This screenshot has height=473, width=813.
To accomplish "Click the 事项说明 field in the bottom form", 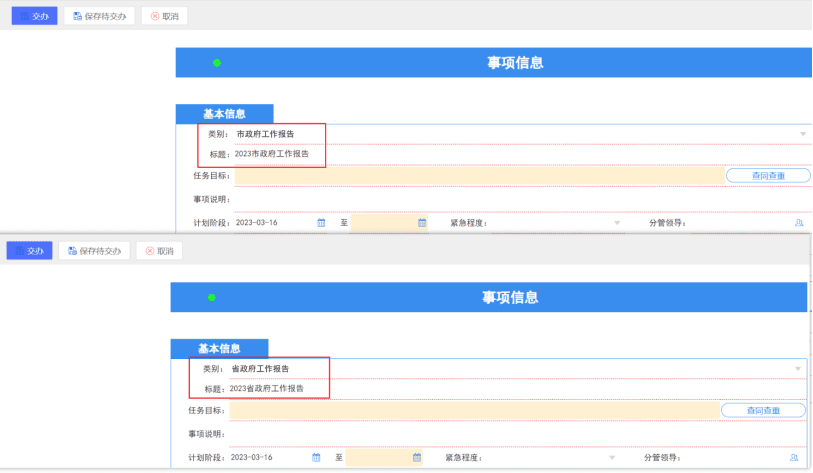I will (517, 434).
